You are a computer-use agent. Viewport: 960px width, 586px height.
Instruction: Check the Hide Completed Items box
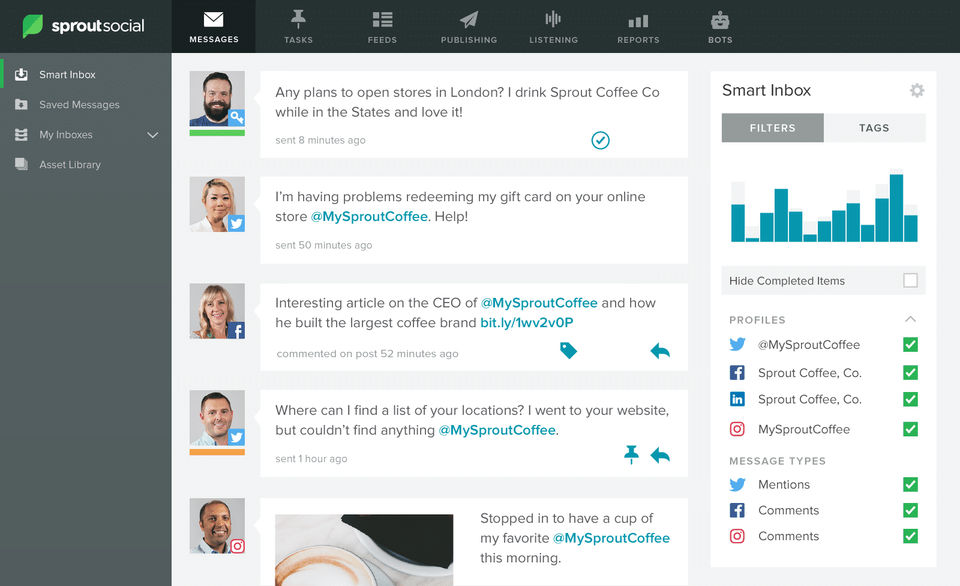pos(910,280)
